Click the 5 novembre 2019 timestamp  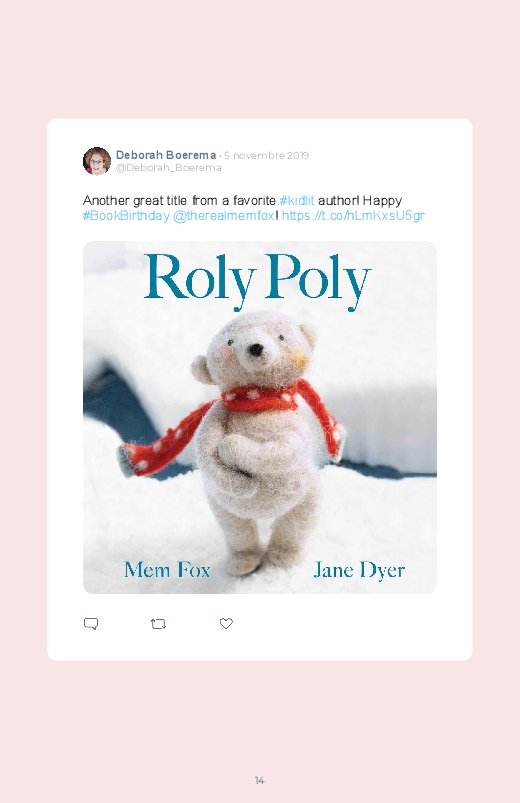pos(266,155)
